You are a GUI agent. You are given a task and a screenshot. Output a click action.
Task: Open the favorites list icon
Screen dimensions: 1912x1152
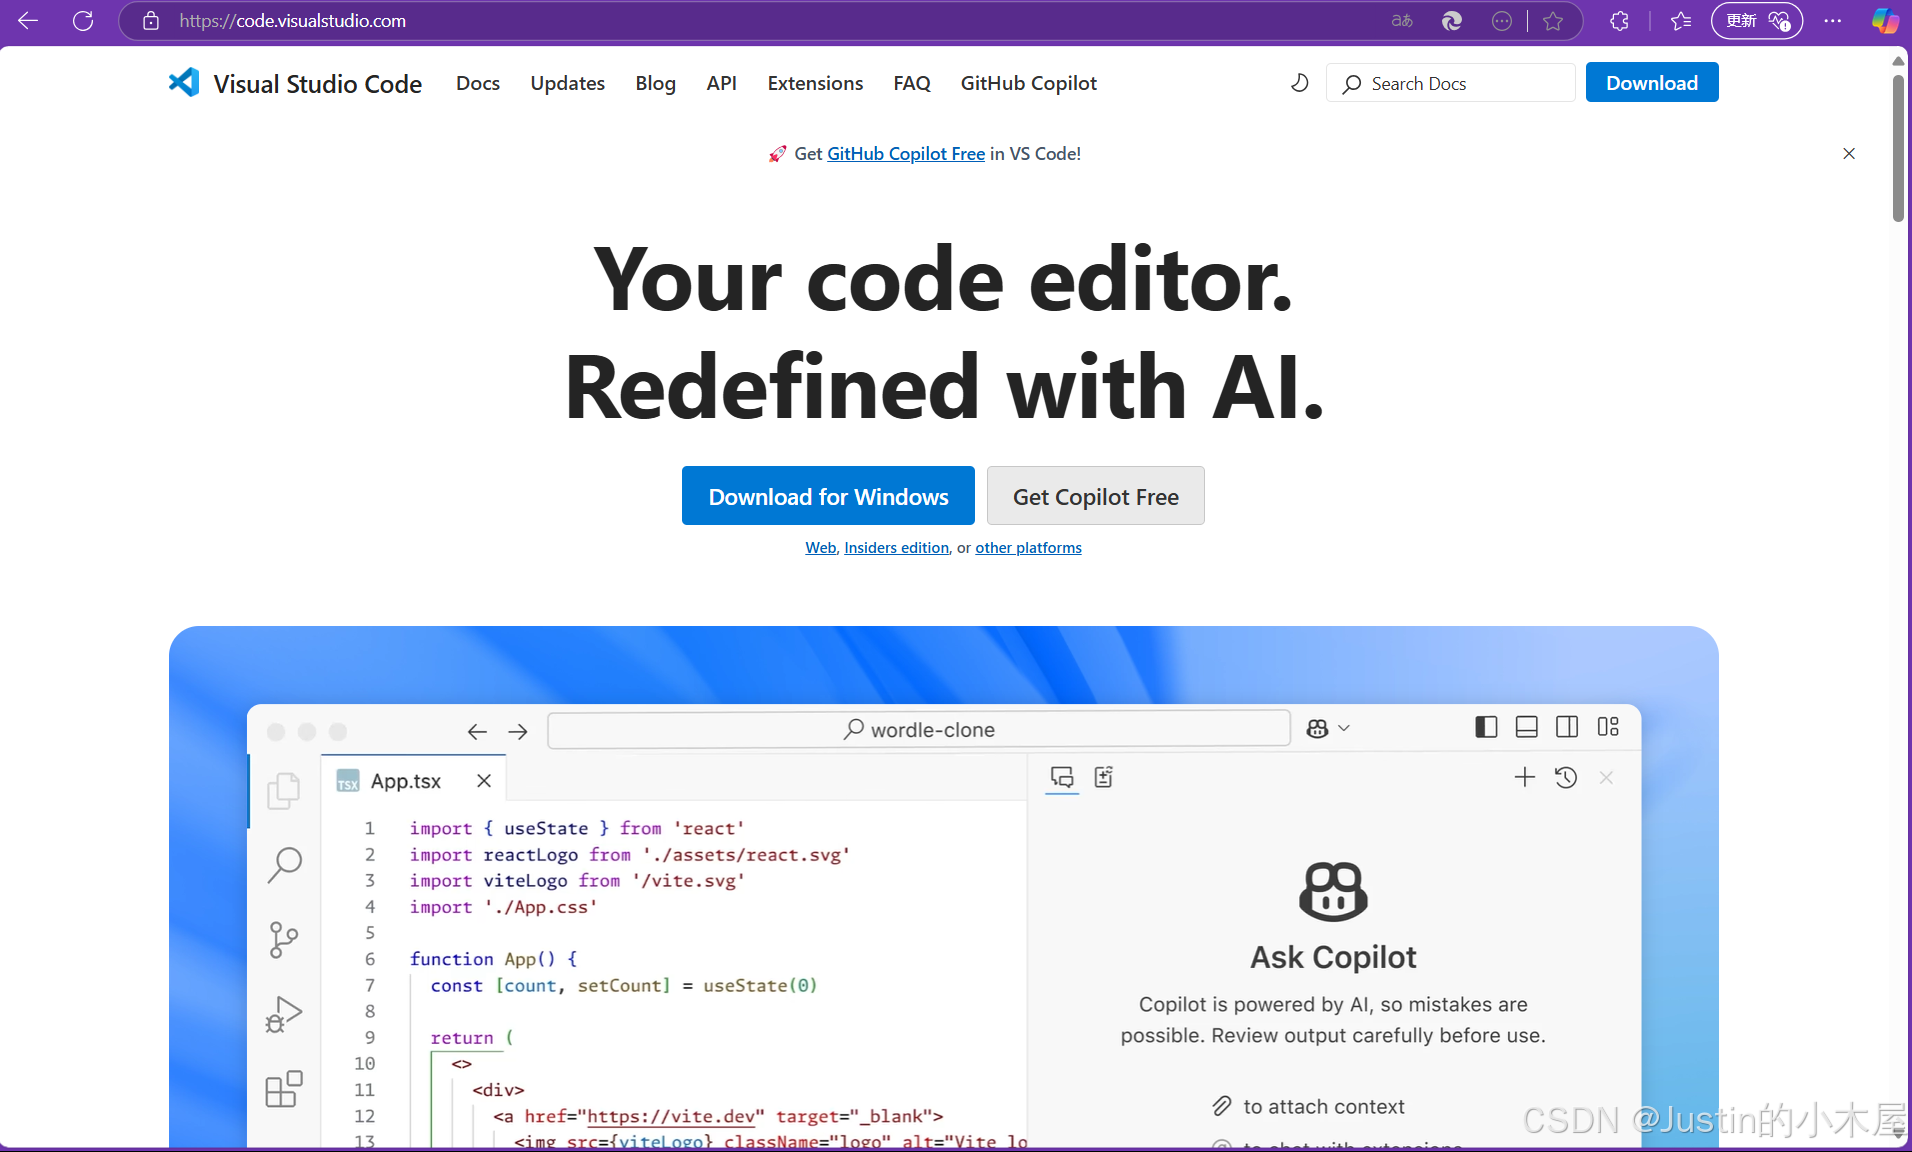pos(1681,20)
